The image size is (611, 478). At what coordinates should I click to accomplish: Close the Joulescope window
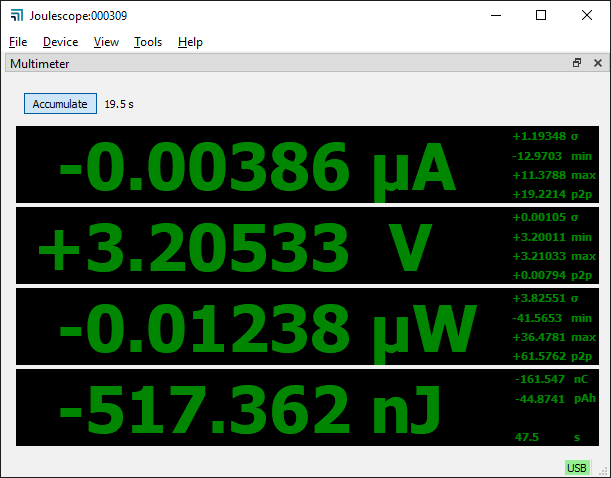587,16
